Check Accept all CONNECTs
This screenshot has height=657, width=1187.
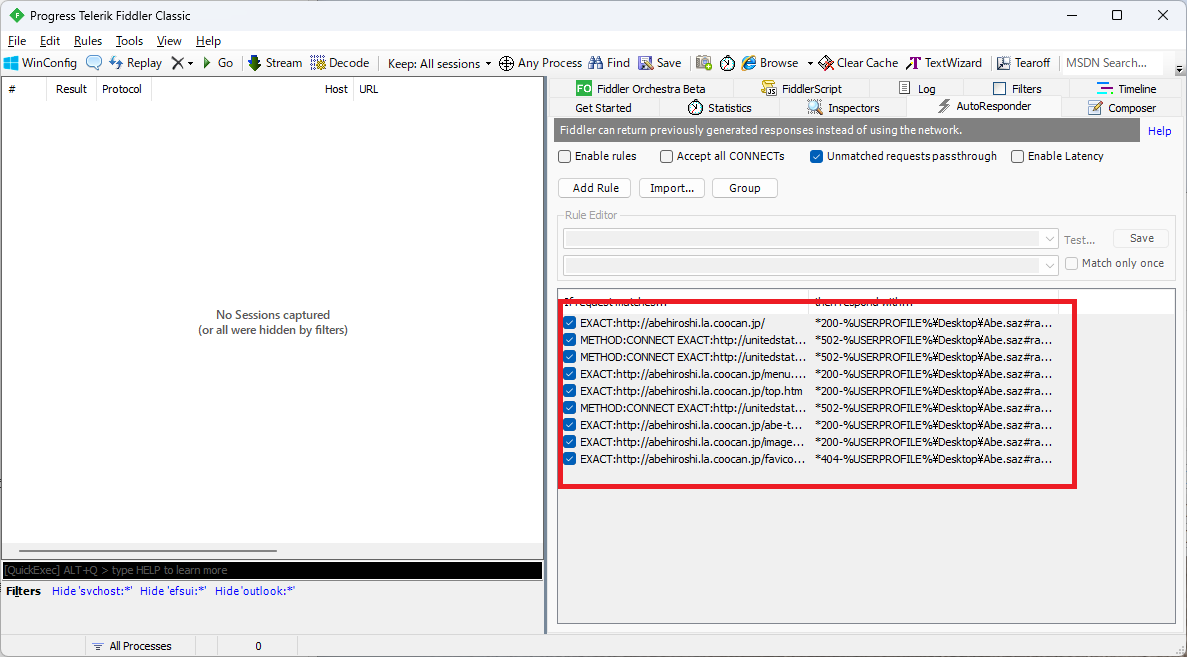point(666,157)
